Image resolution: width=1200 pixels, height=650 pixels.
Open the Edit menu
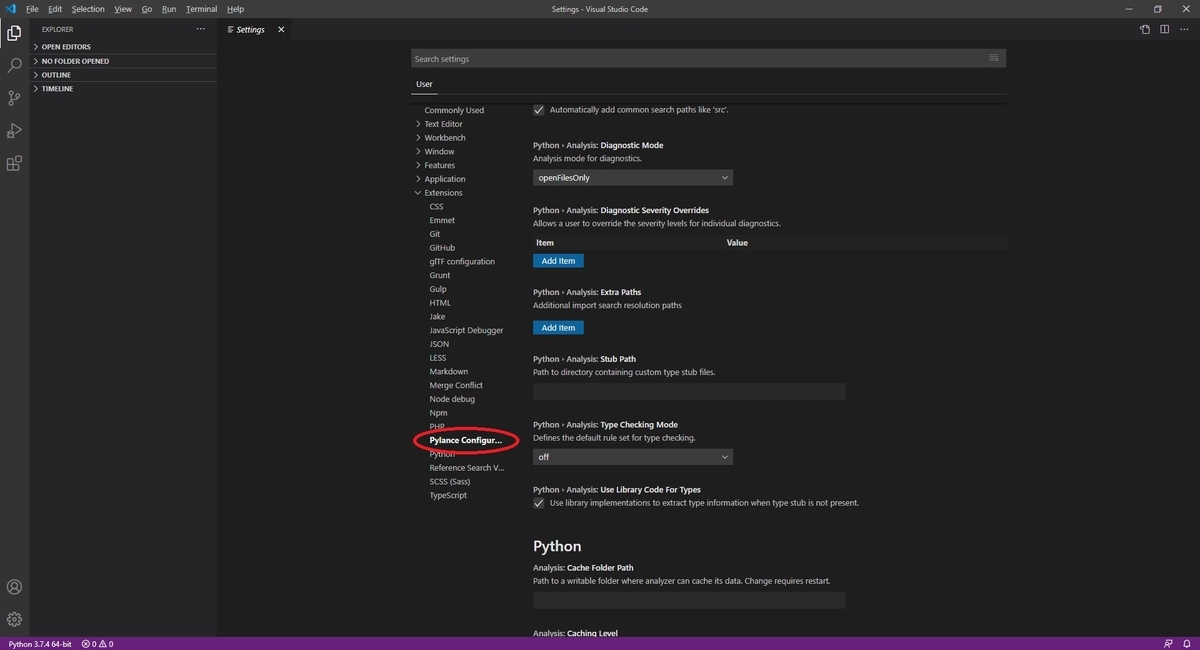pyautogui.click(x=55, y=9)
